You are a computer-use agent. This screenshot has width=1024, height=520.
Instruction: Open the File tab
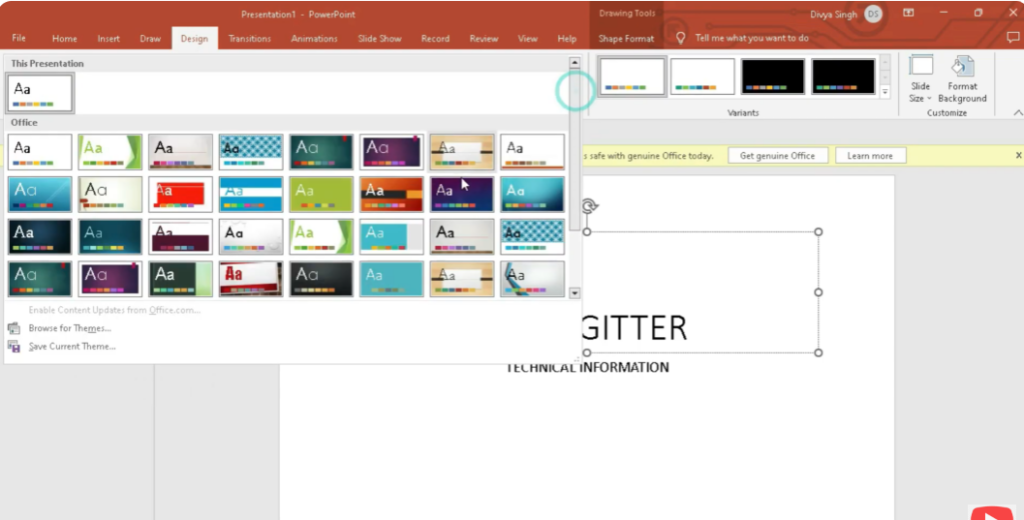coord(19,39)
